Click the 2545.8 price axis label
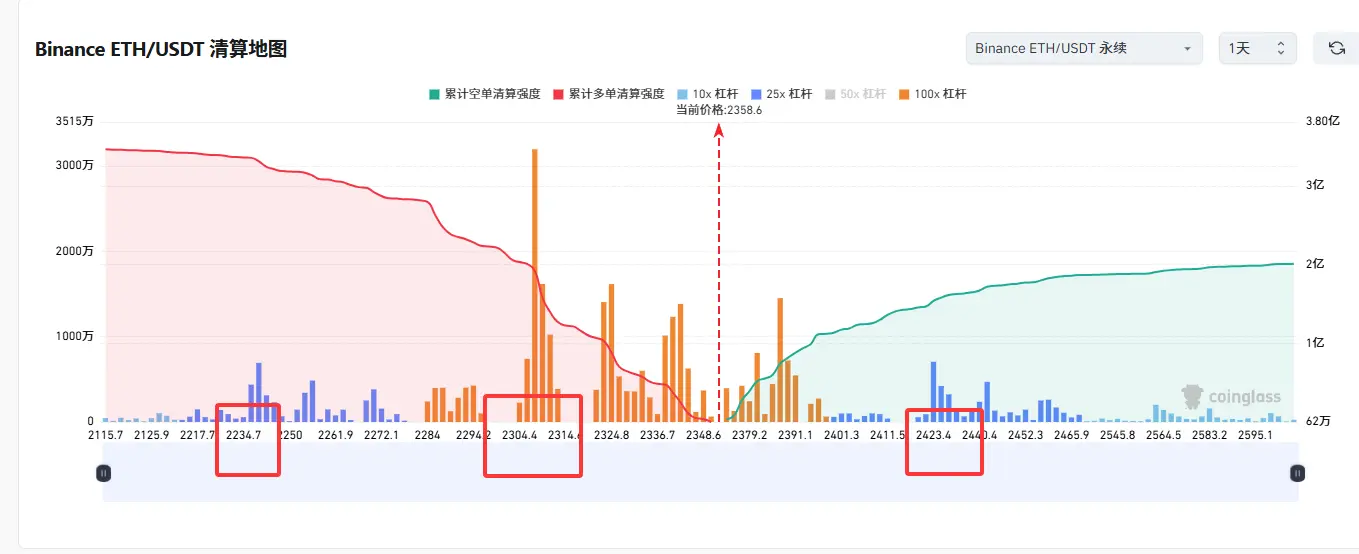Viewport: 1359px width, 554px height. (1117, 435)
